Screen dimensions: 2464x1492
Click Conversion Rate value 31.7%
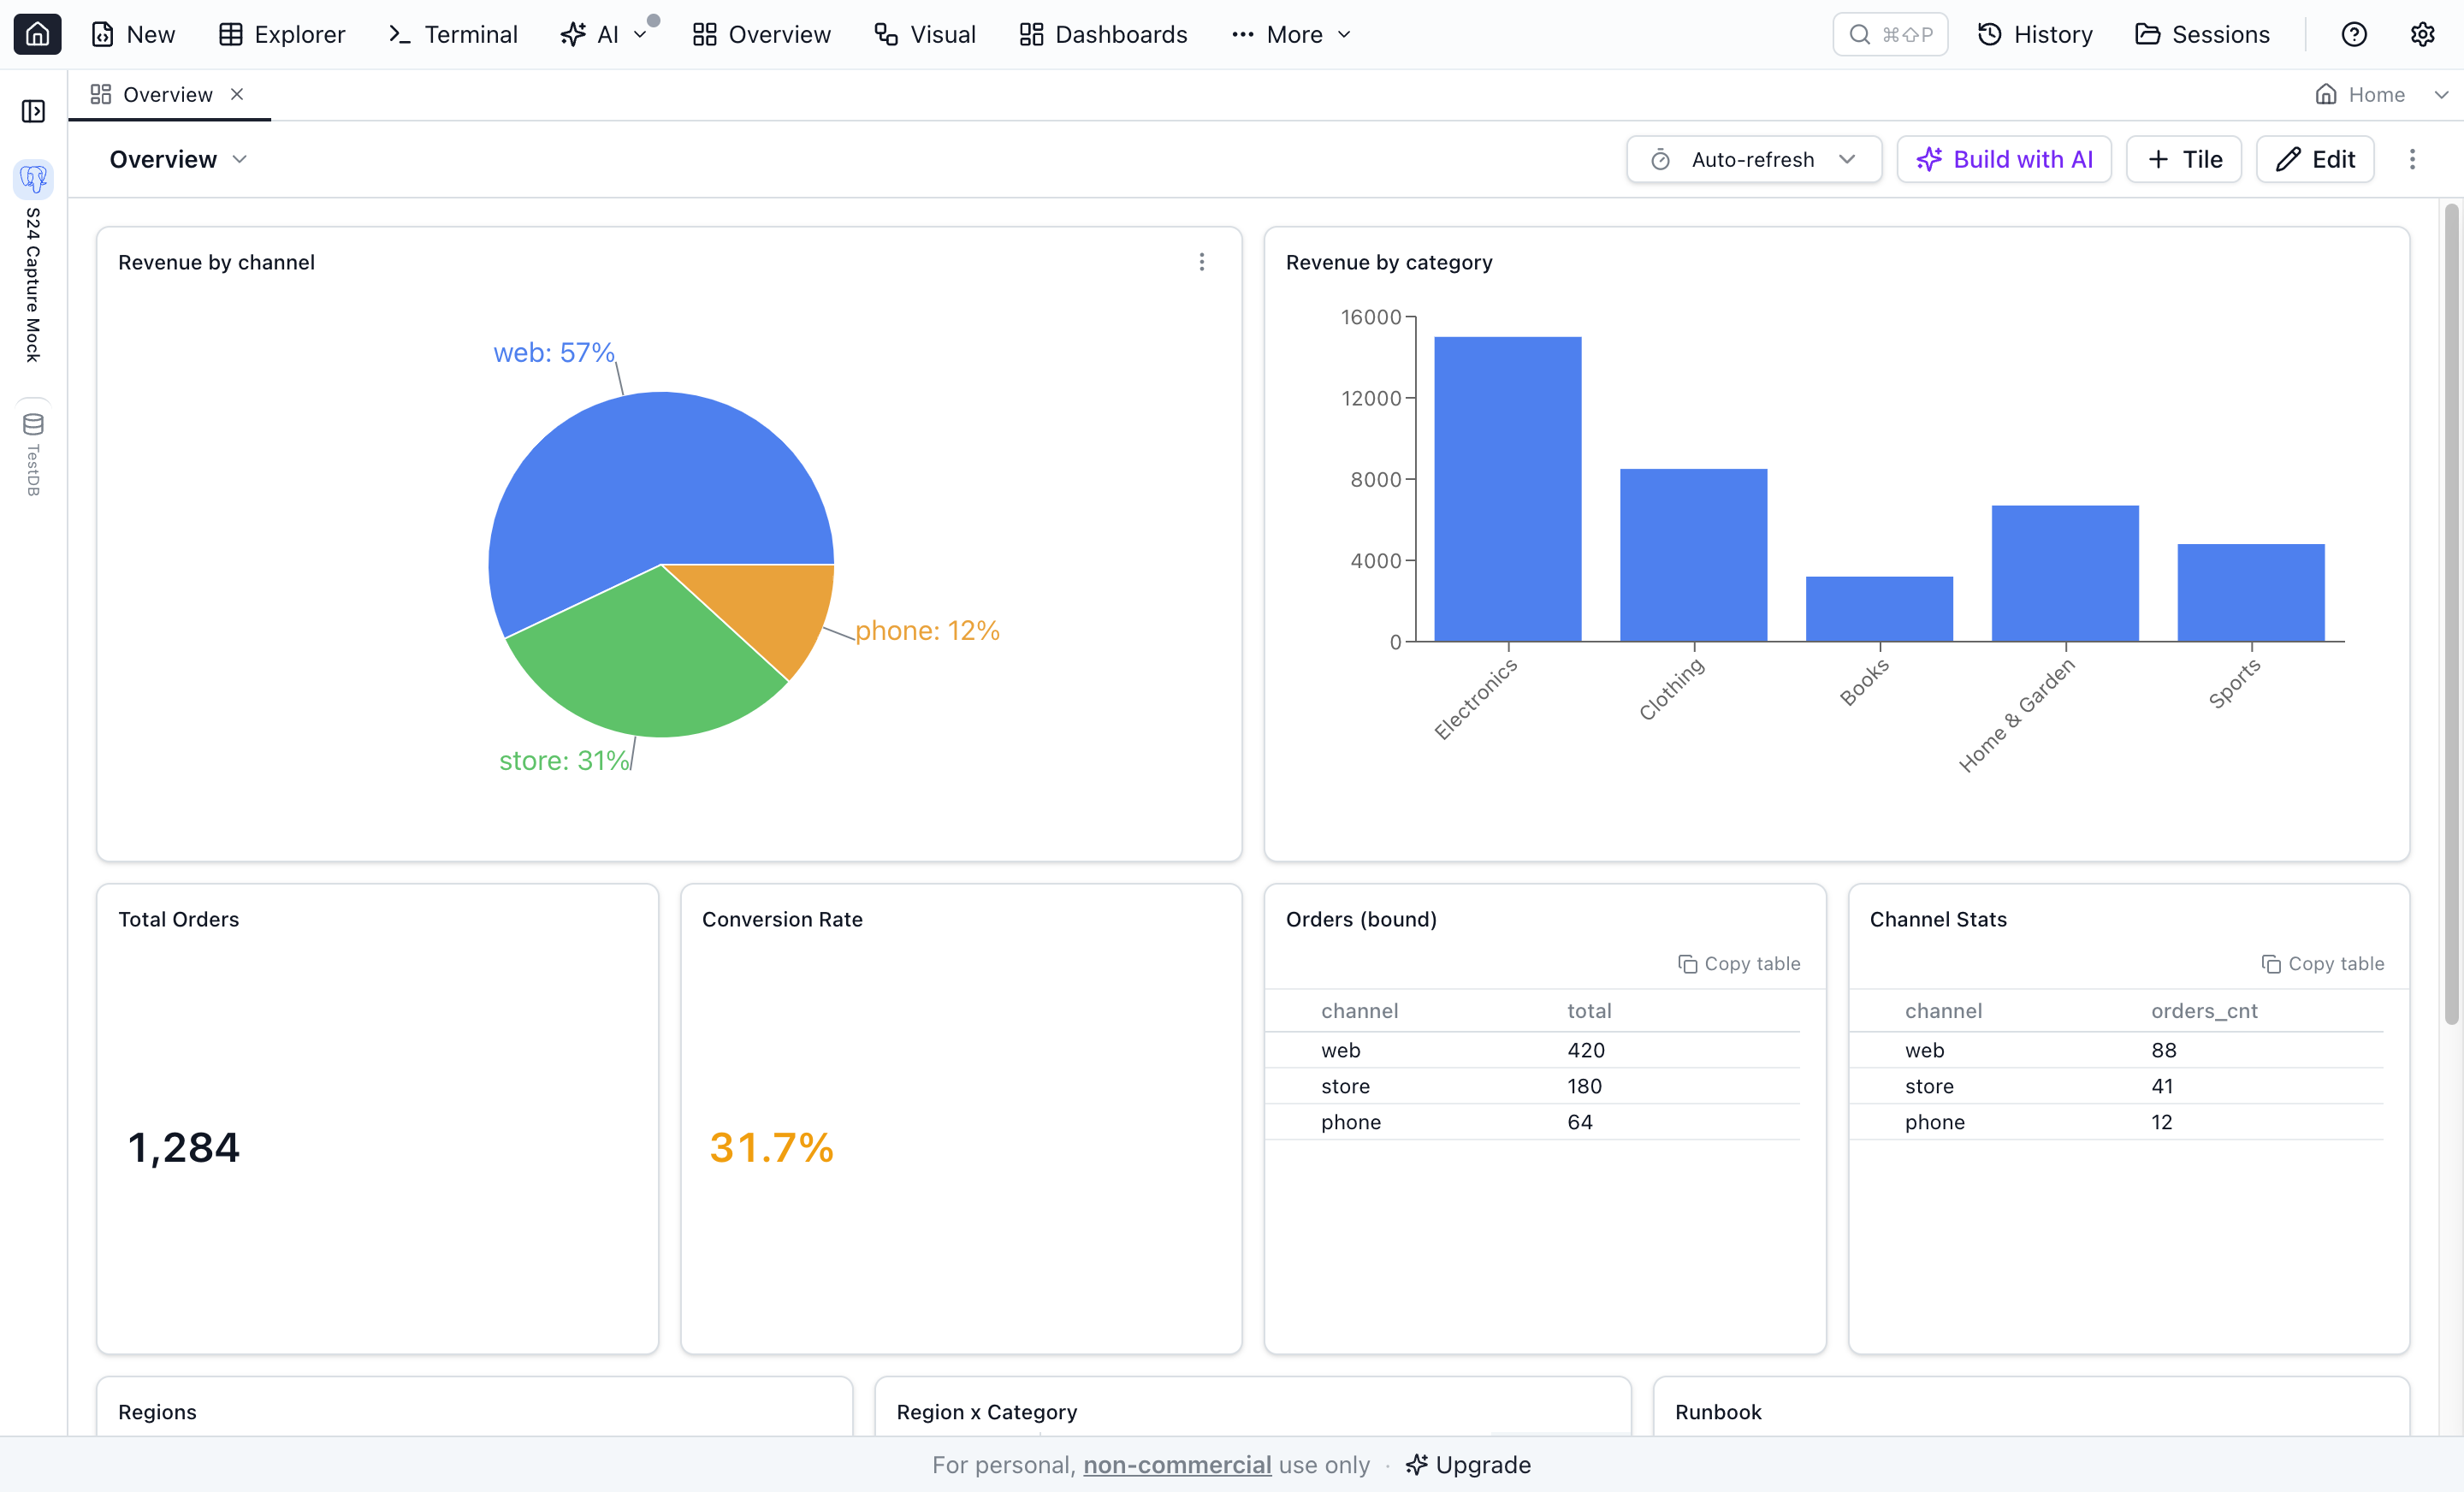(772, 1147)
